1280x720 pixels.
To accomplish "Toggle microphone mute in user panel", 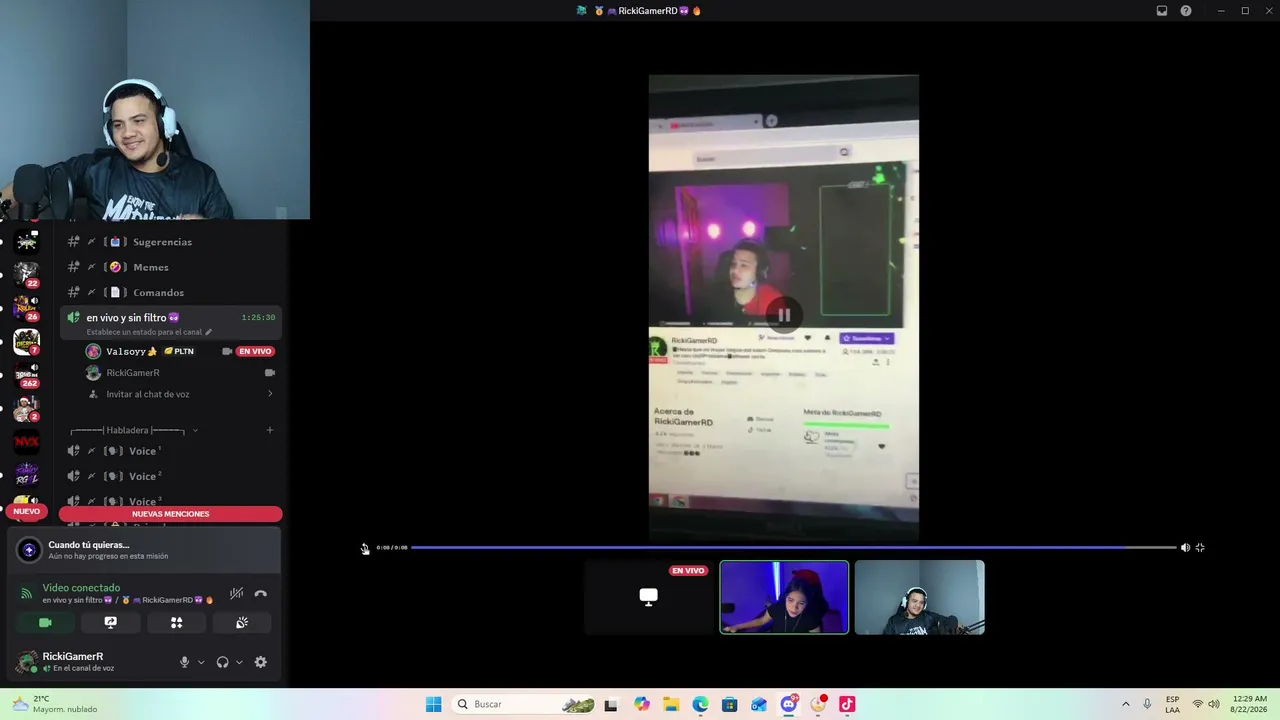I will coord(184,662).
